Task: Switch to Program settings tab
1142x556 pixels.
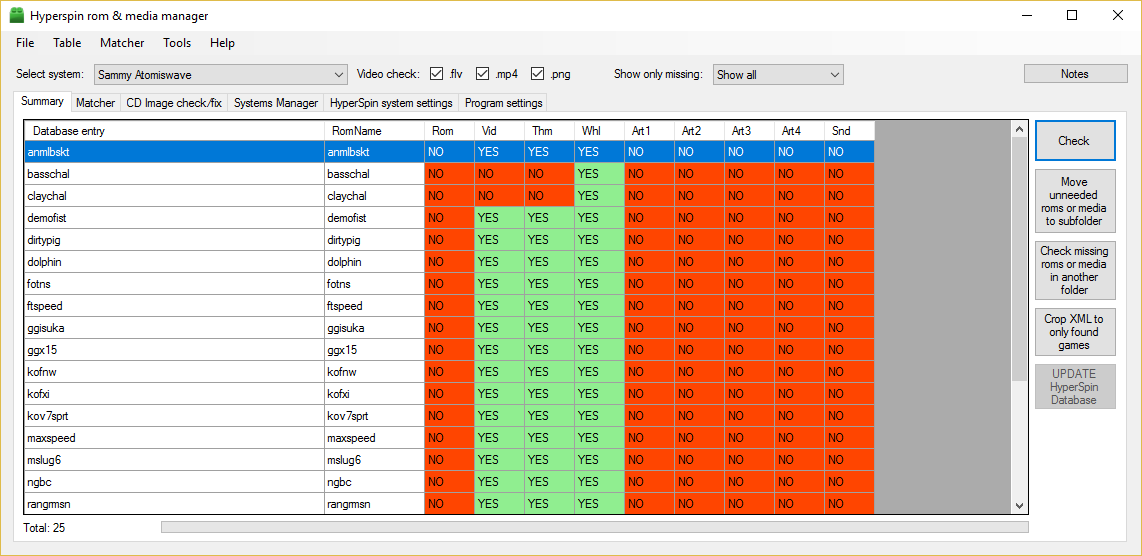Action: coord(503,103)
